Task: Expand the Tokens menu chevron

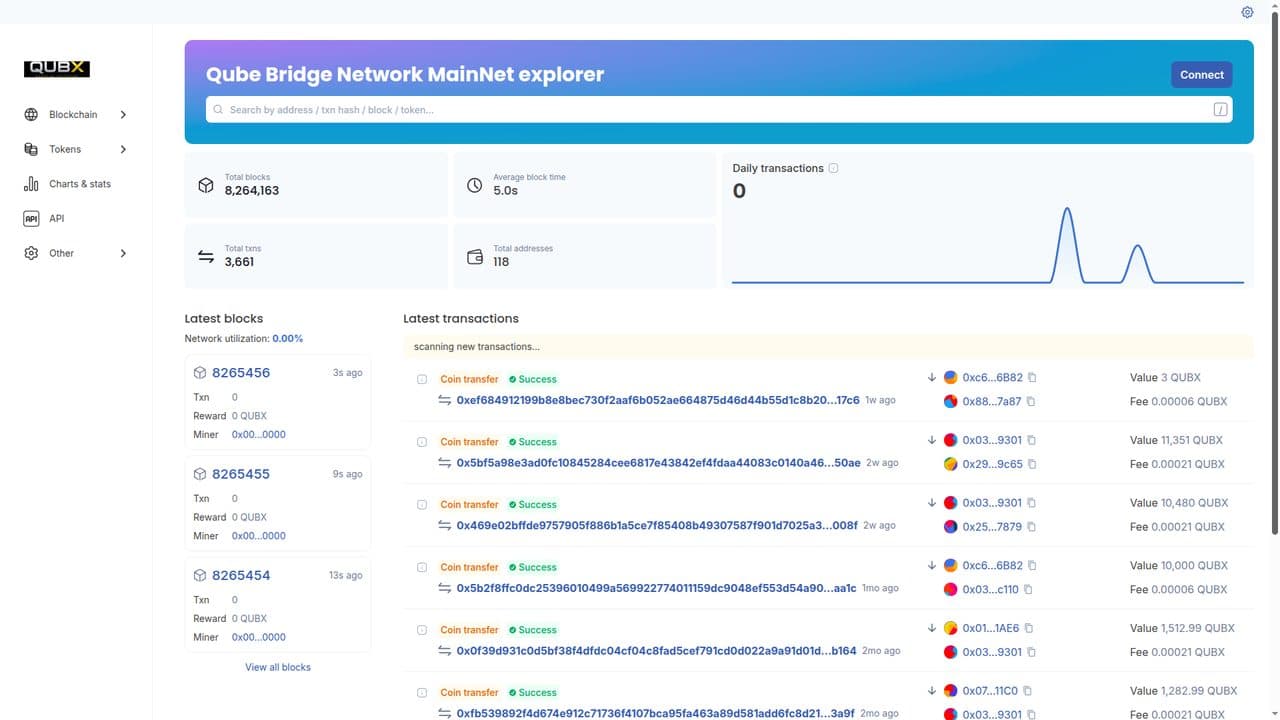Action: point(123,149)
